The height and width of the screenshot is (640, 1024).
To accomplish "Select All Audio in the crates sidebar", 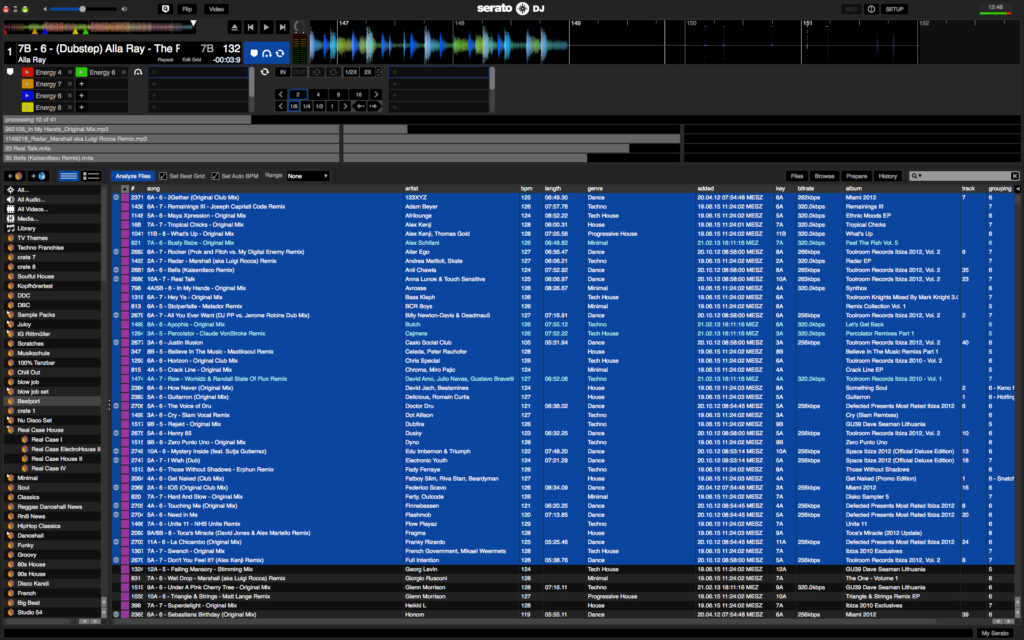I will [x=31, y=200].
